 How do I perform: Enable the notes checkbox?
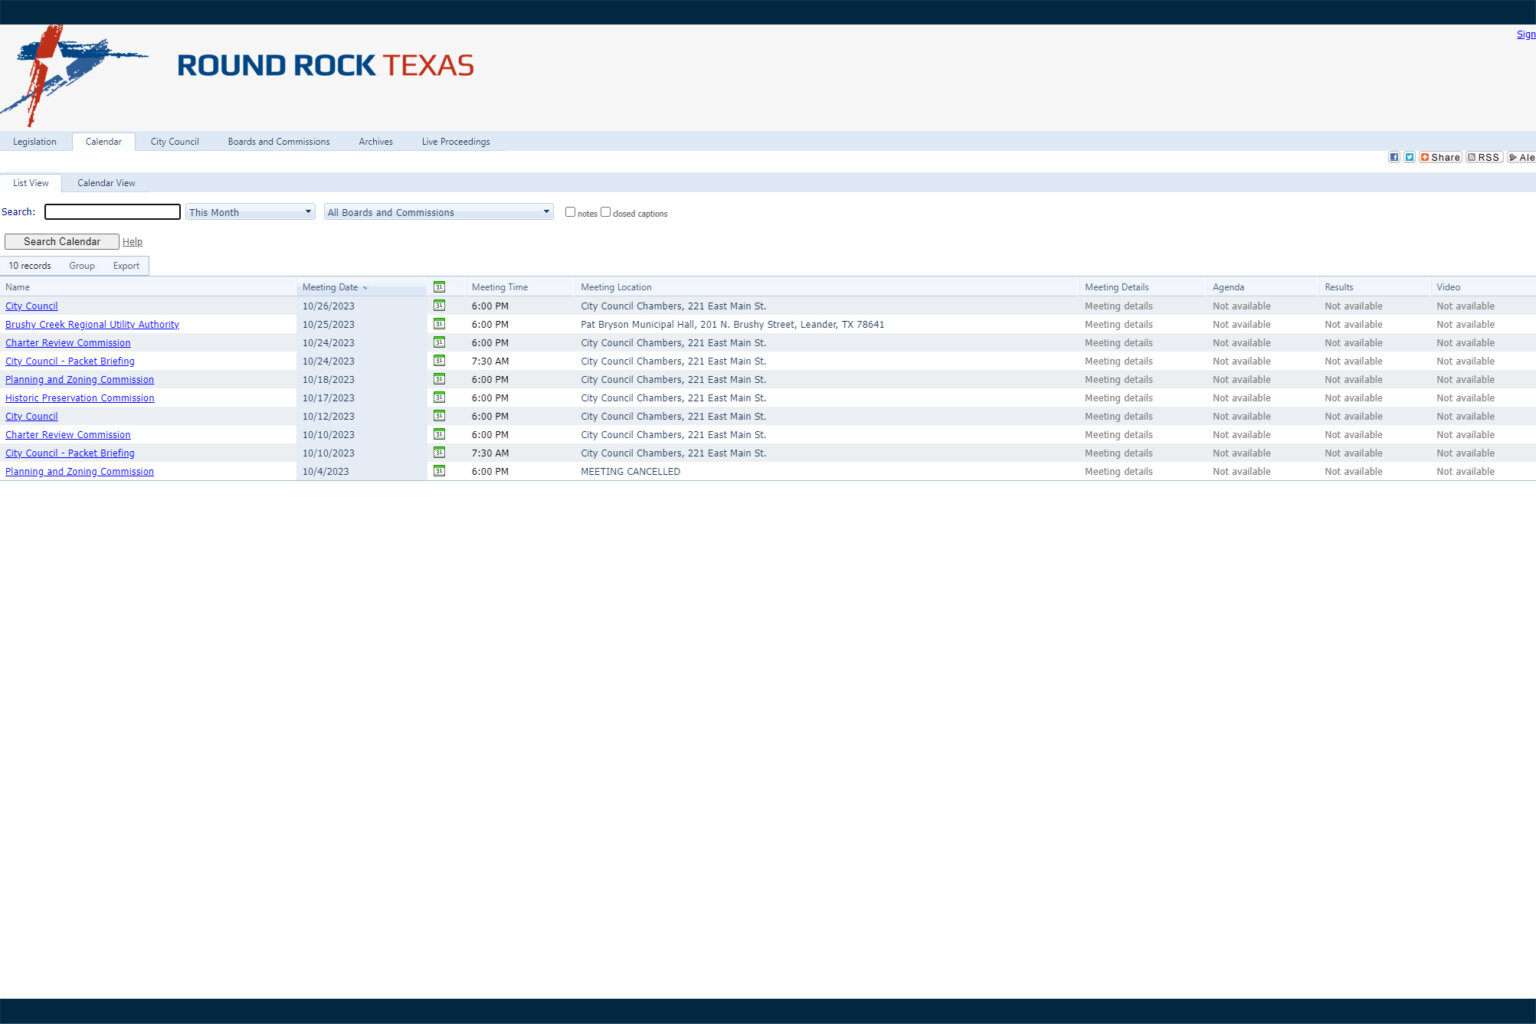(570, 211)
